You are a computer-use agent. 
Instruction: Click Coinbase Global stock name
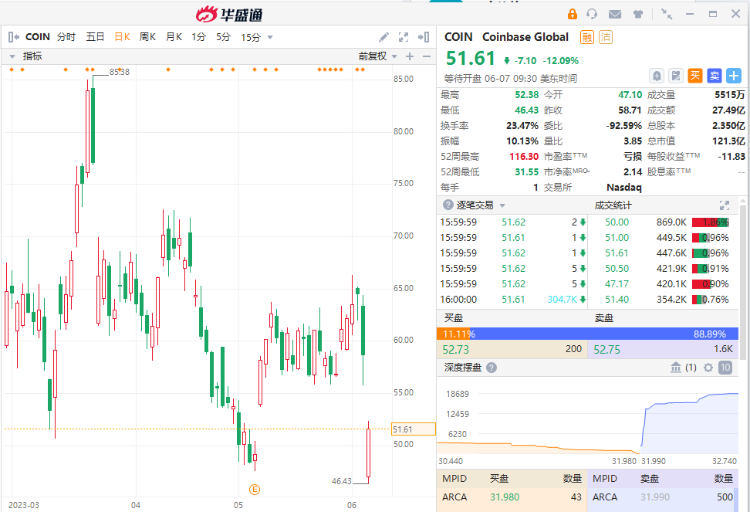tap(525, 37)
